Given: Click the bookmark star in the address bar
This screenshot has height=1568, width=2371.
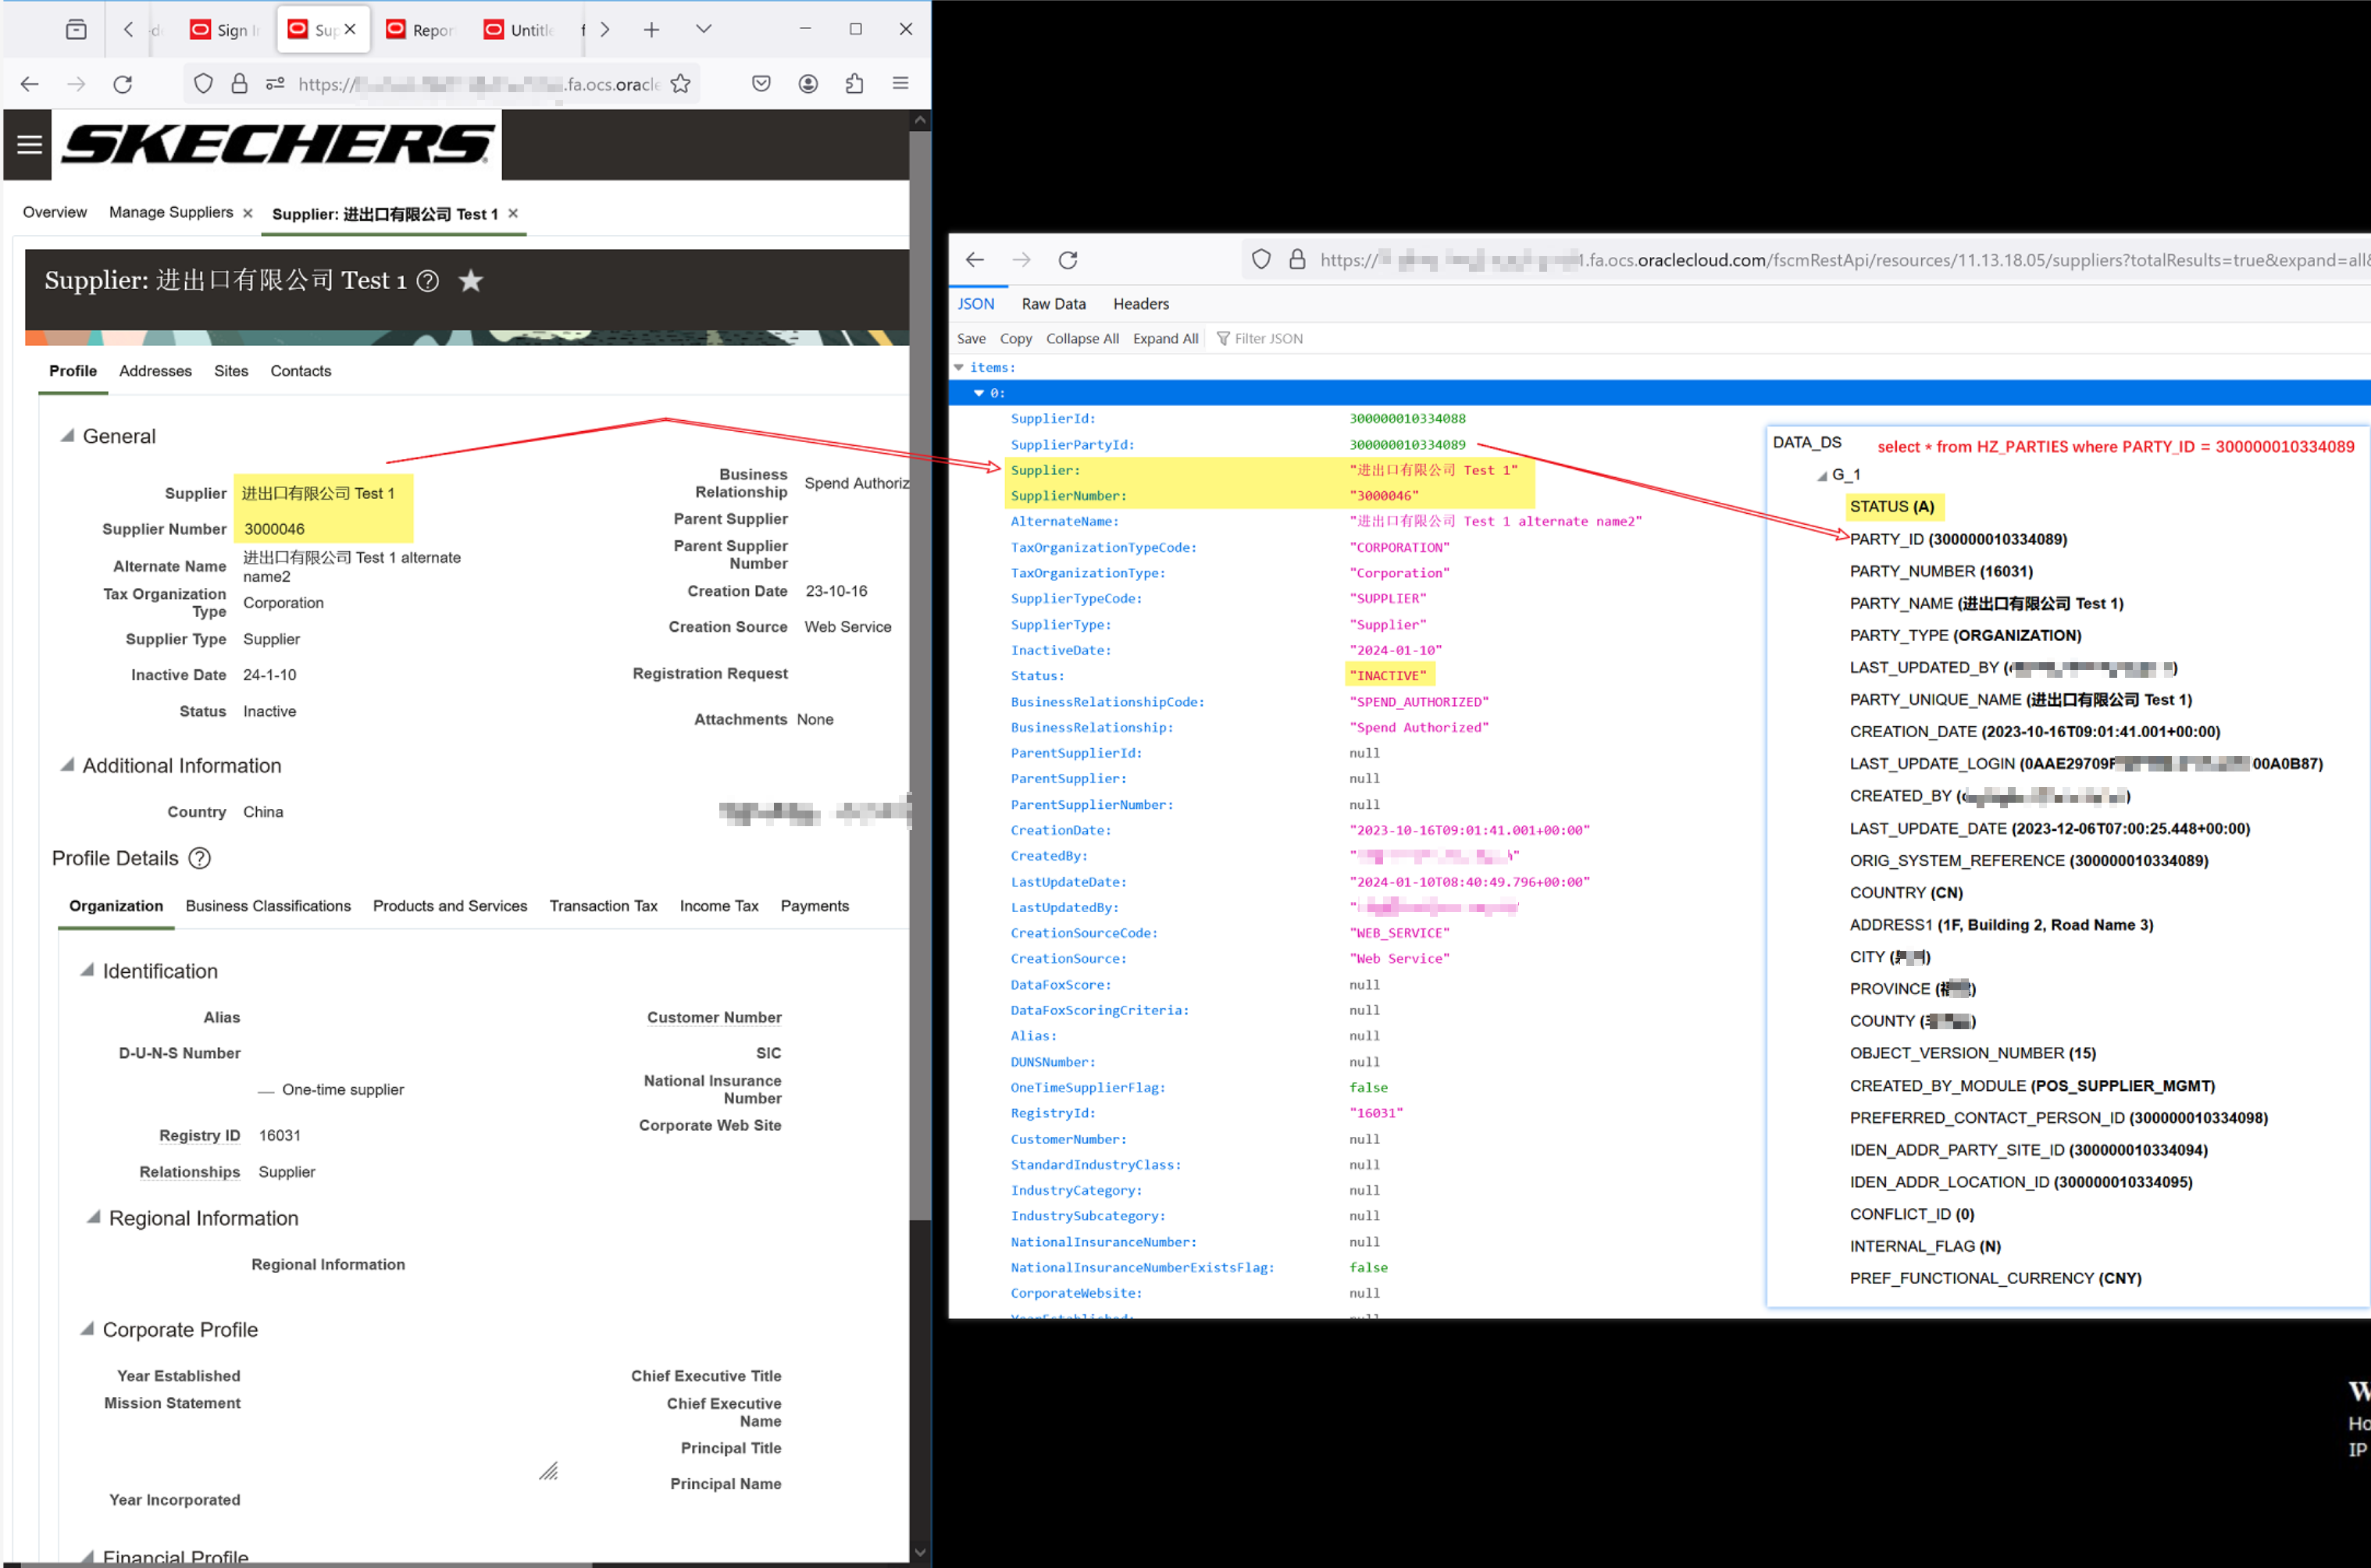Looking at the screenshot, I should pos(681,84).
